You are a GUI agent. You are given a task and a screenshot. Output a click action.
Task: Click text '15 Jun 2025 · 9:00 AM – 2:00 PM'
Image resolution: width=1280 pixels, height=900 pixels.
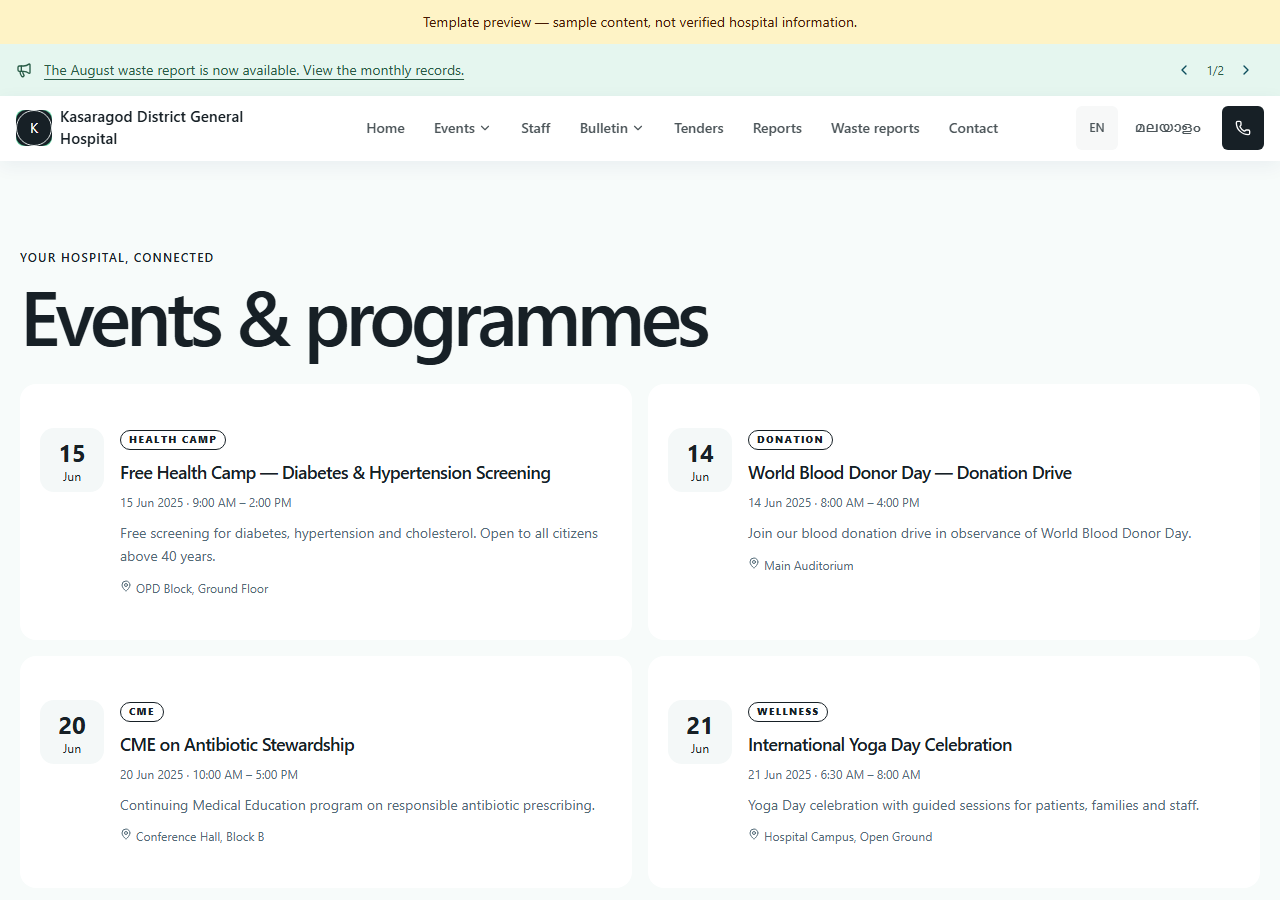[x=206, y=503]
